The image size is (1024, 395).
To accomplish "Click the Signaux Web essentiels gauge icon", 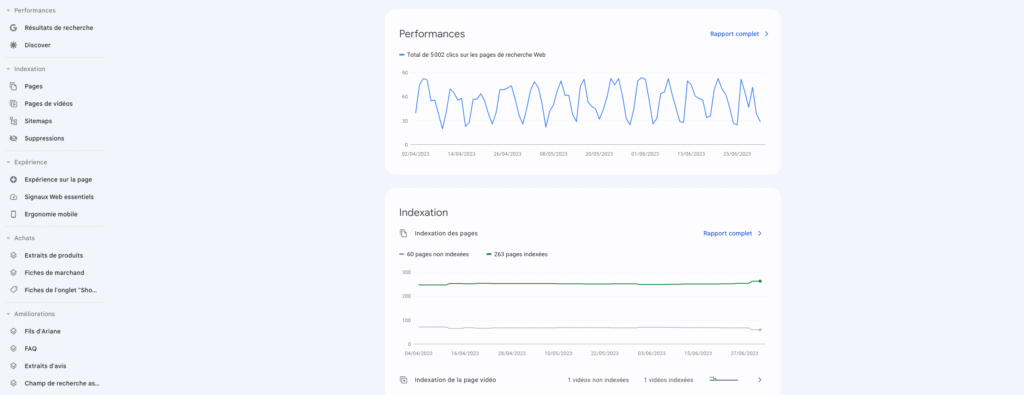I will (13, 197).
